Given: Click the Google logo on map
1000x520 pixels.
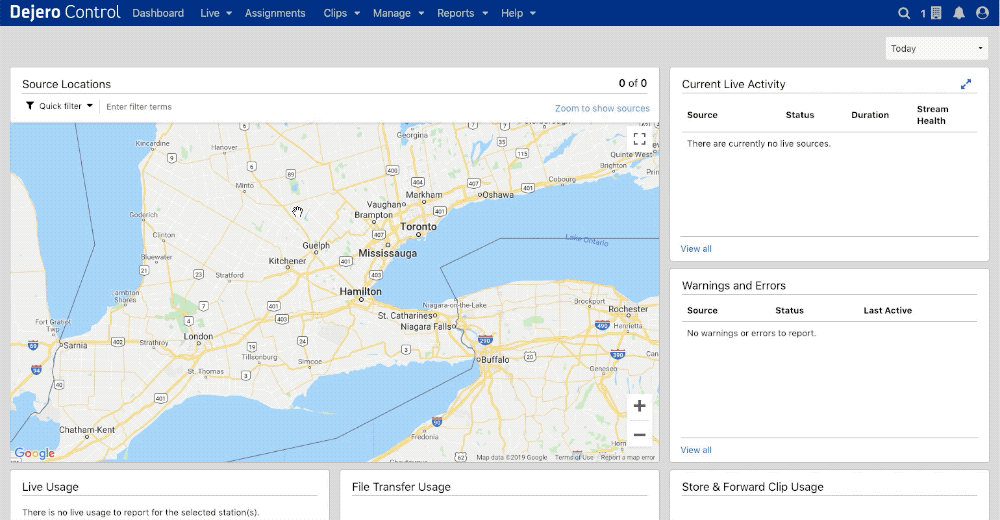Looking at the screenshot, I should (x=34, y=453).
